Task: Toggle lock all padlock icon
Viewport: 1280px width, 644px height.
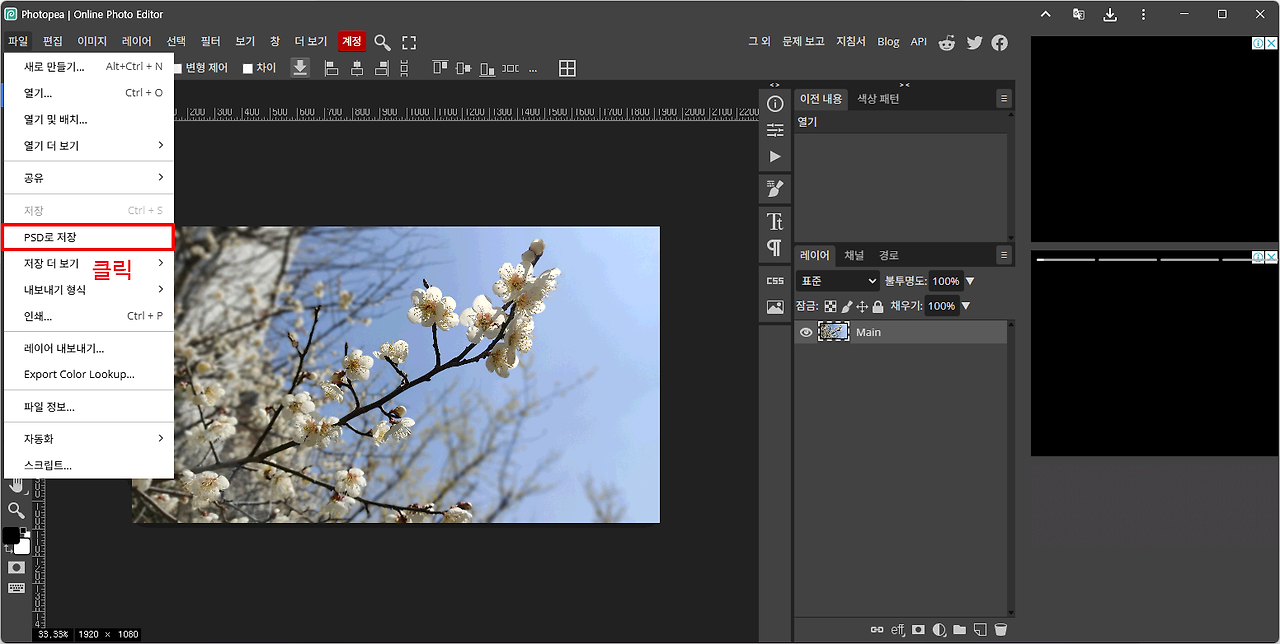Action: click(878, 306)
